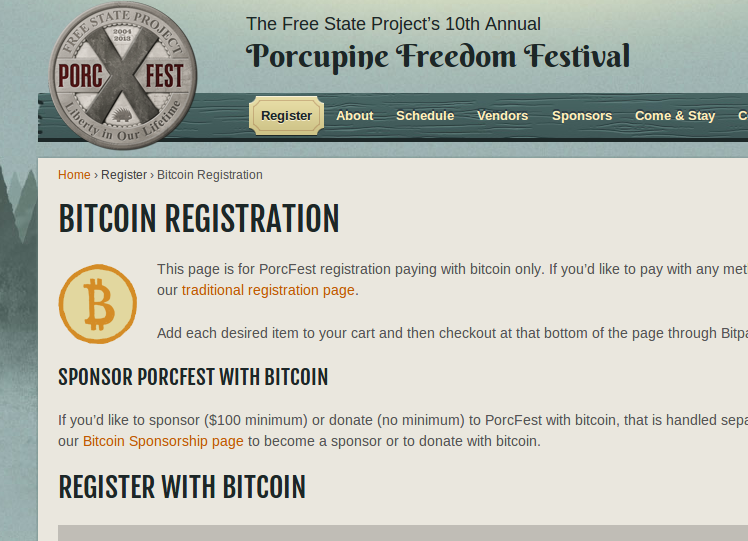Screen dimensions: 748x541
Task: Open the About menu item
Action: [354, 115]
